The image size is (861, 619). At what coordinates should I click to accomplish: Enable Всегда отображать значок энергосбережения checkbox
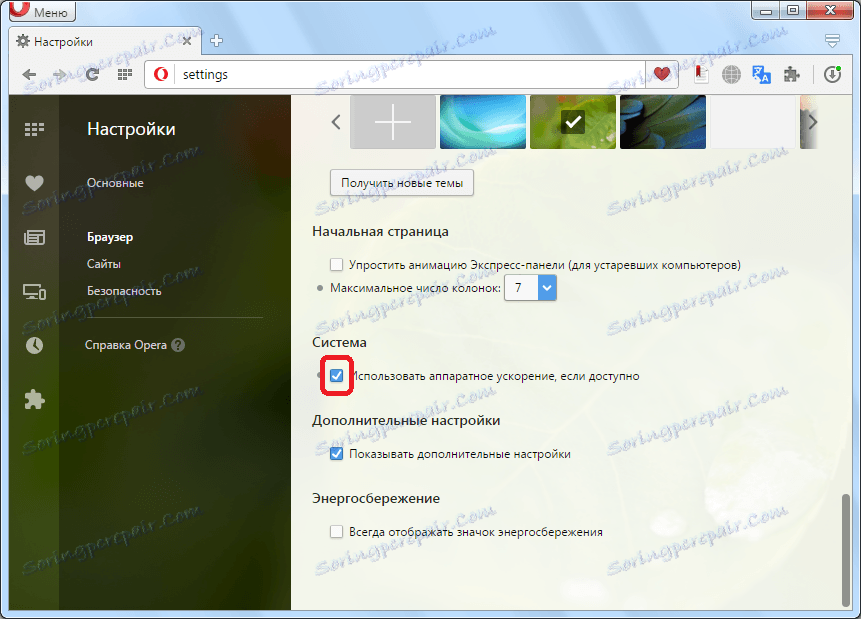tap(336, 532)
